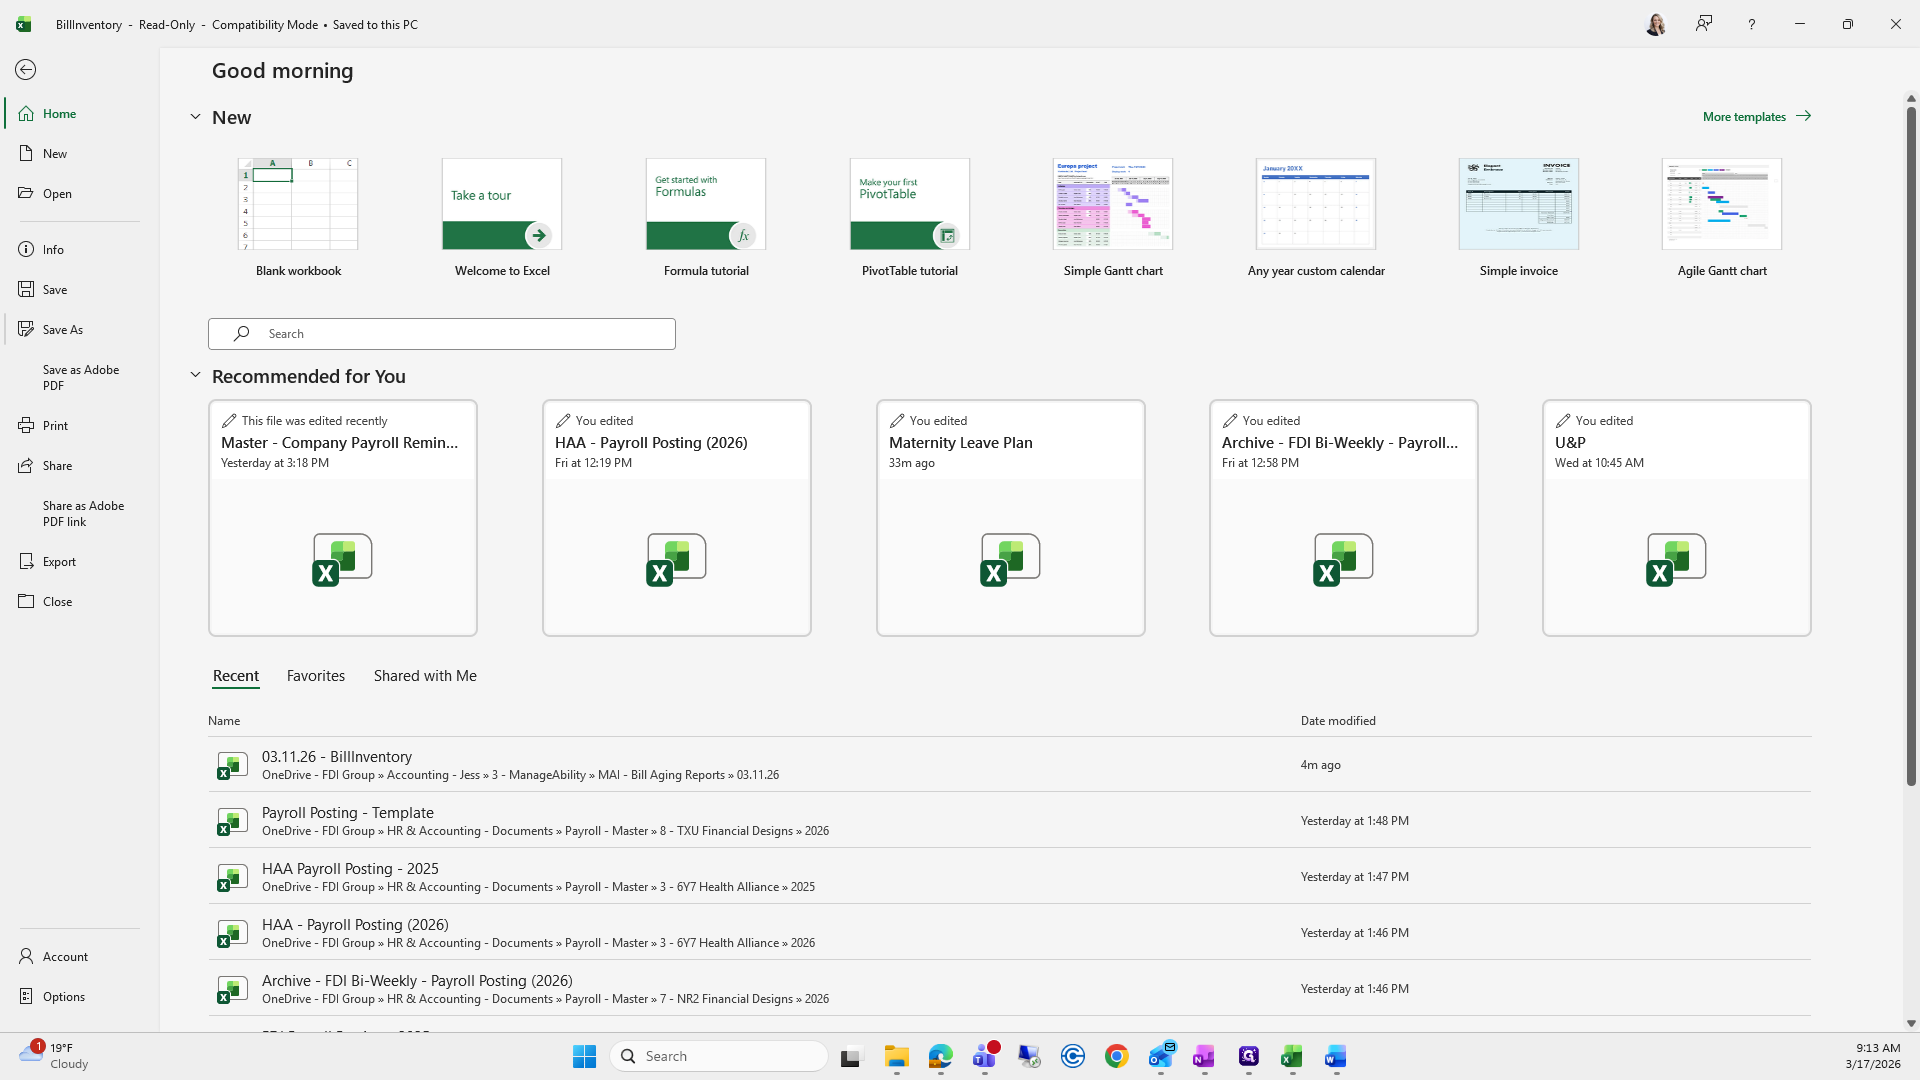Click the scroll-down arrow on the vertical scrollbar
This screenshot has width=1920, height=1080.
pos(1910,1023)
